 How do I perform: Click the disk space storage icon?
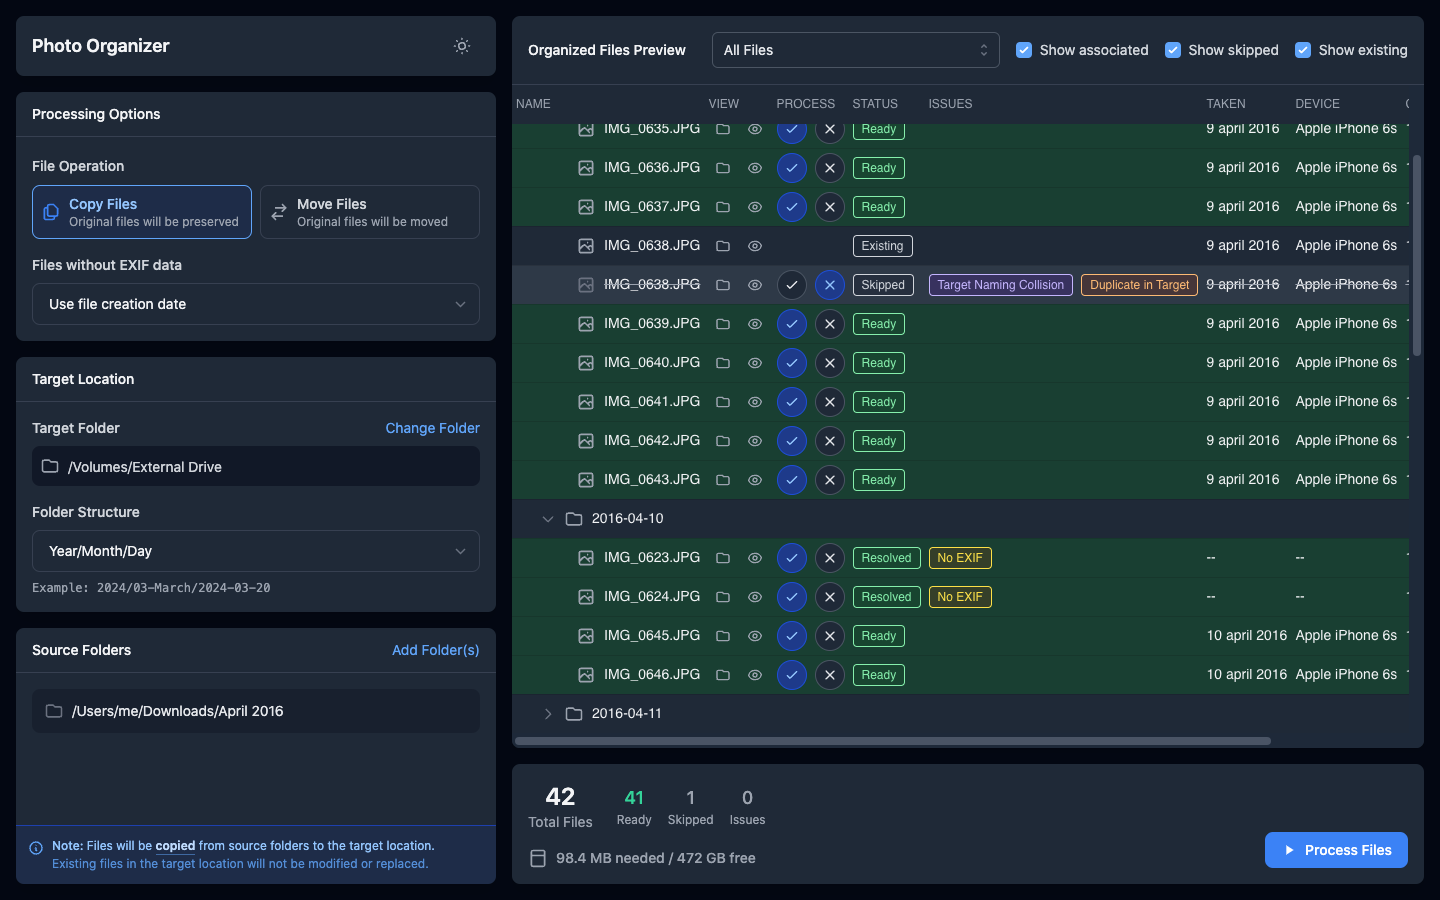[538, 858]
